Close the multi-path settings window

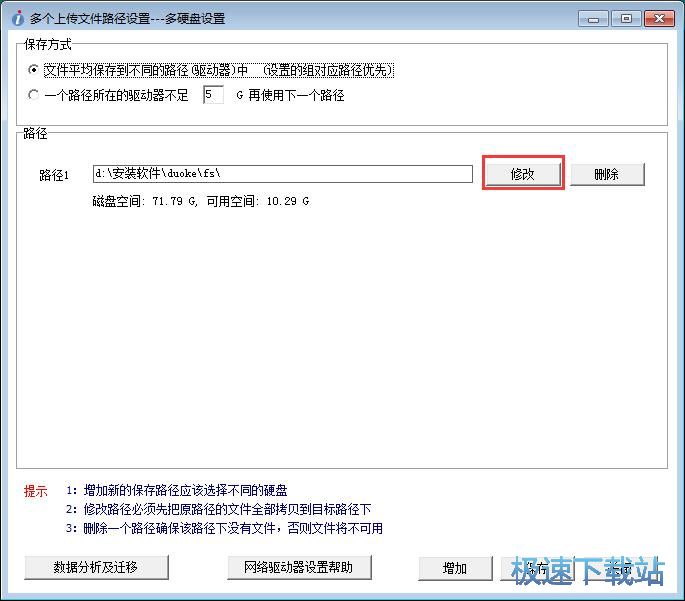pyautogui.click(x=659, y=19)
